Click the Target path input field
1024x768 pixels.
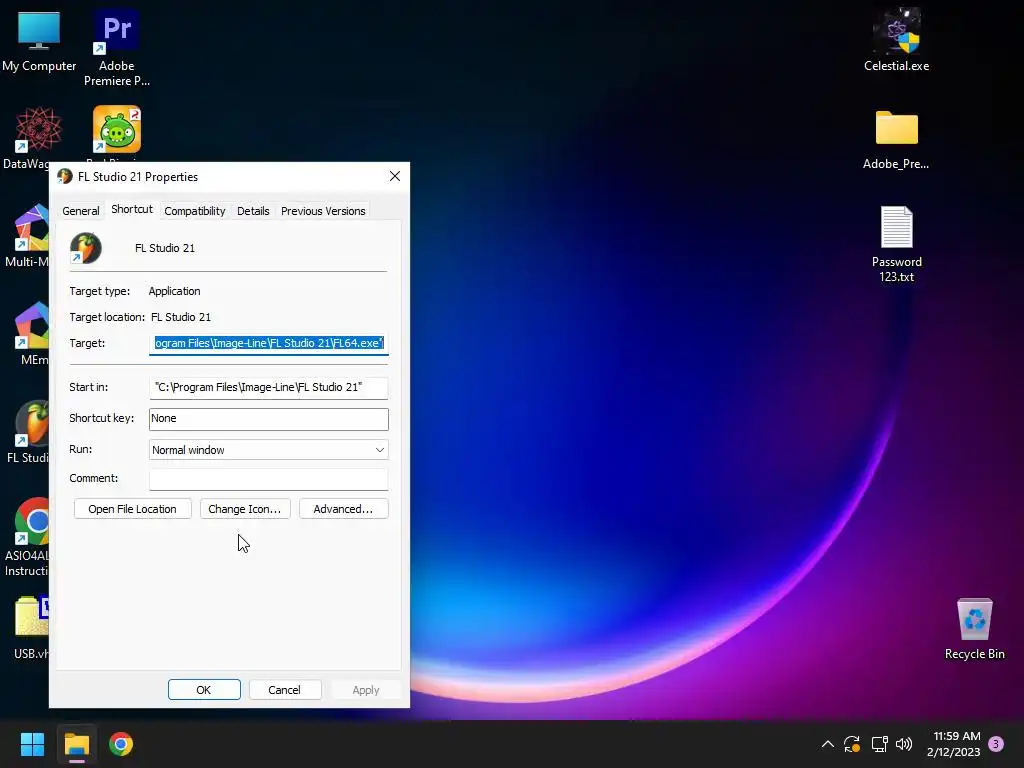pyautogui.click(x=268, y=344)
